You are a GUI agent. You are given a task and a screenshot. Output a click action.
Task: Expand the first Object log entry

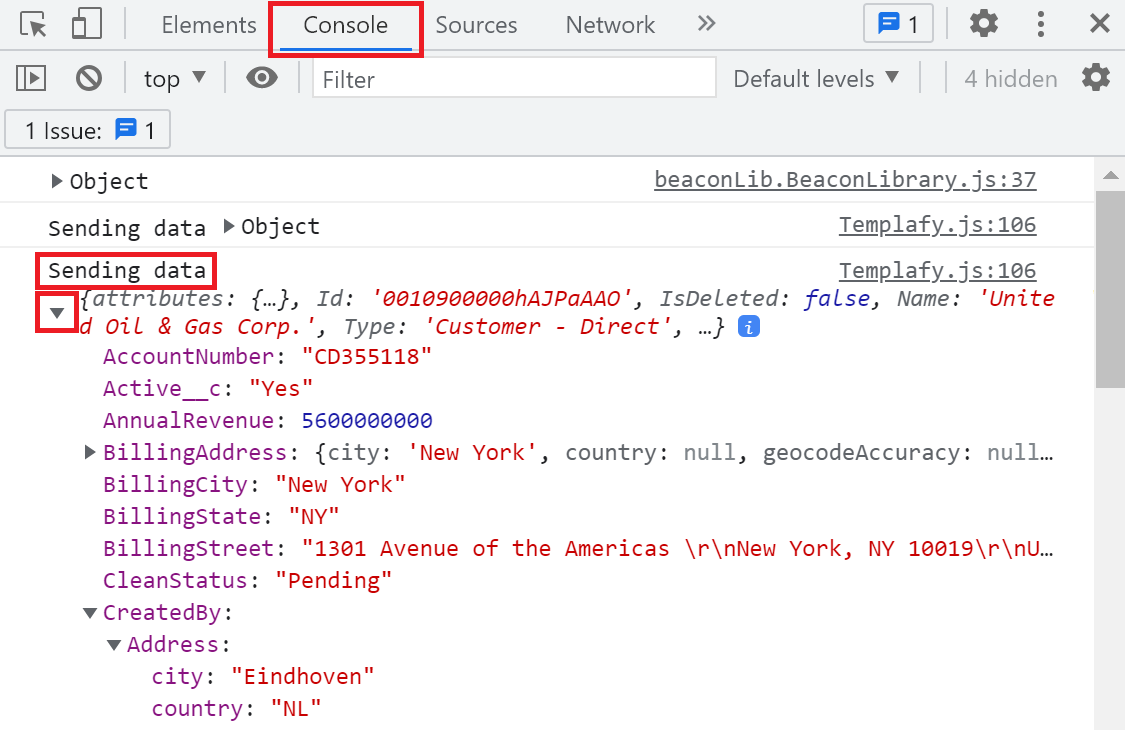coord(57,181)
